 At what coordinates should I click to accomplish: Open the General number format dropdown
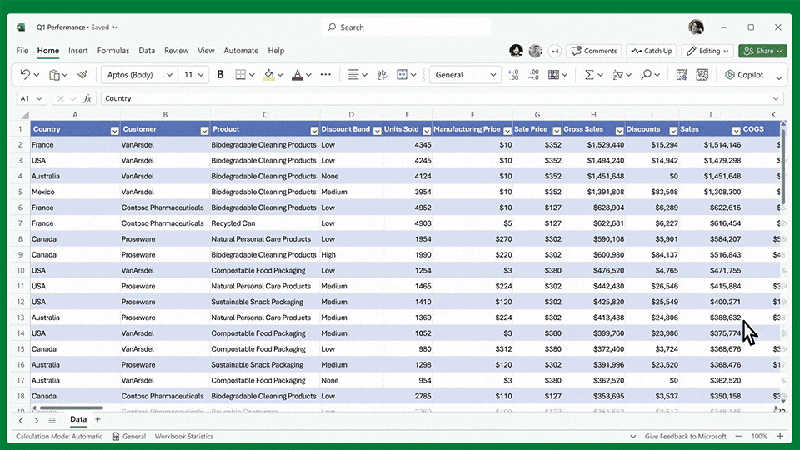(x=493, y=75)
